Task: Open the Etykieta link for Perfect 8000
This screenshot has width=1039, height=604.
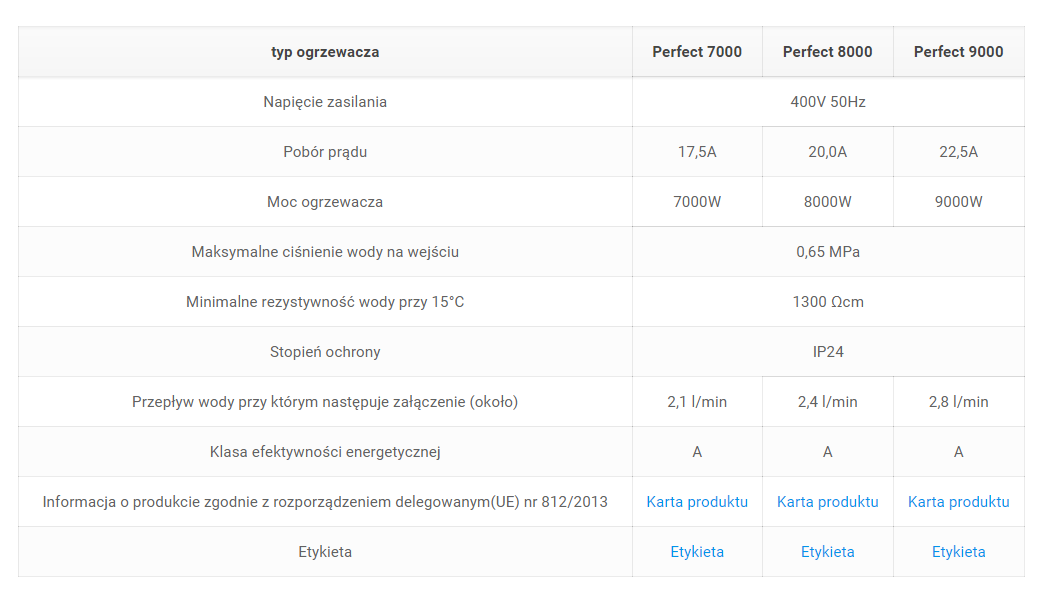Action: [827, 552]
